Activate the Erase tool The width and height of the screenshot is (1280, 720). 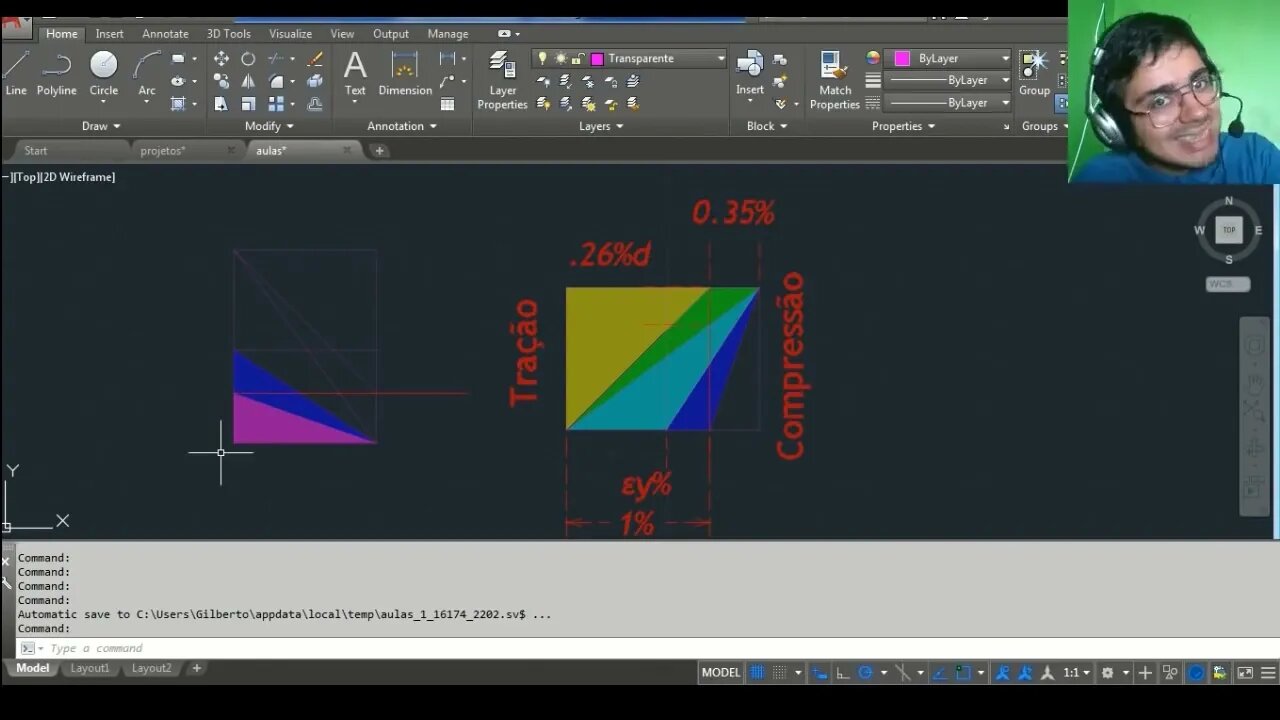(x=315, y=59)
